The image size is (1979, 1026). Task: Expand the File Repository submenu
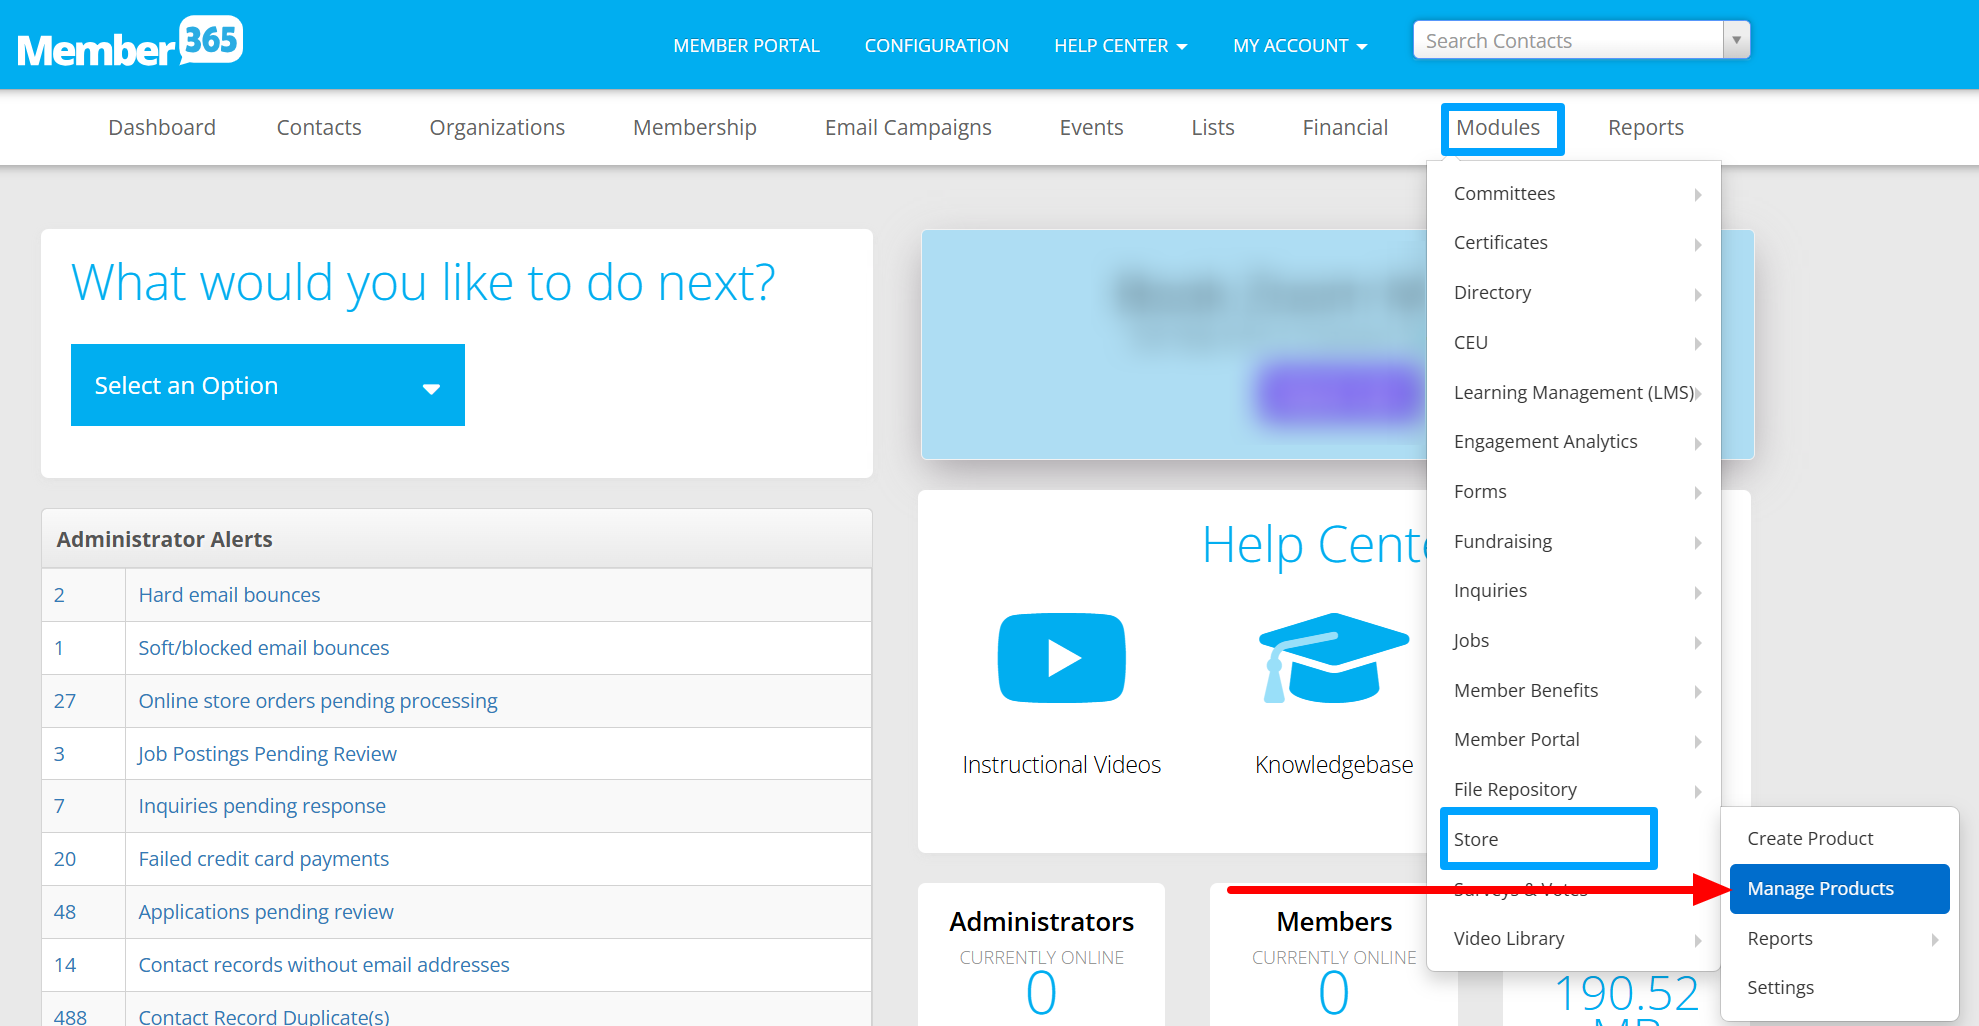pyautogui.click(x=1574, y=790)
